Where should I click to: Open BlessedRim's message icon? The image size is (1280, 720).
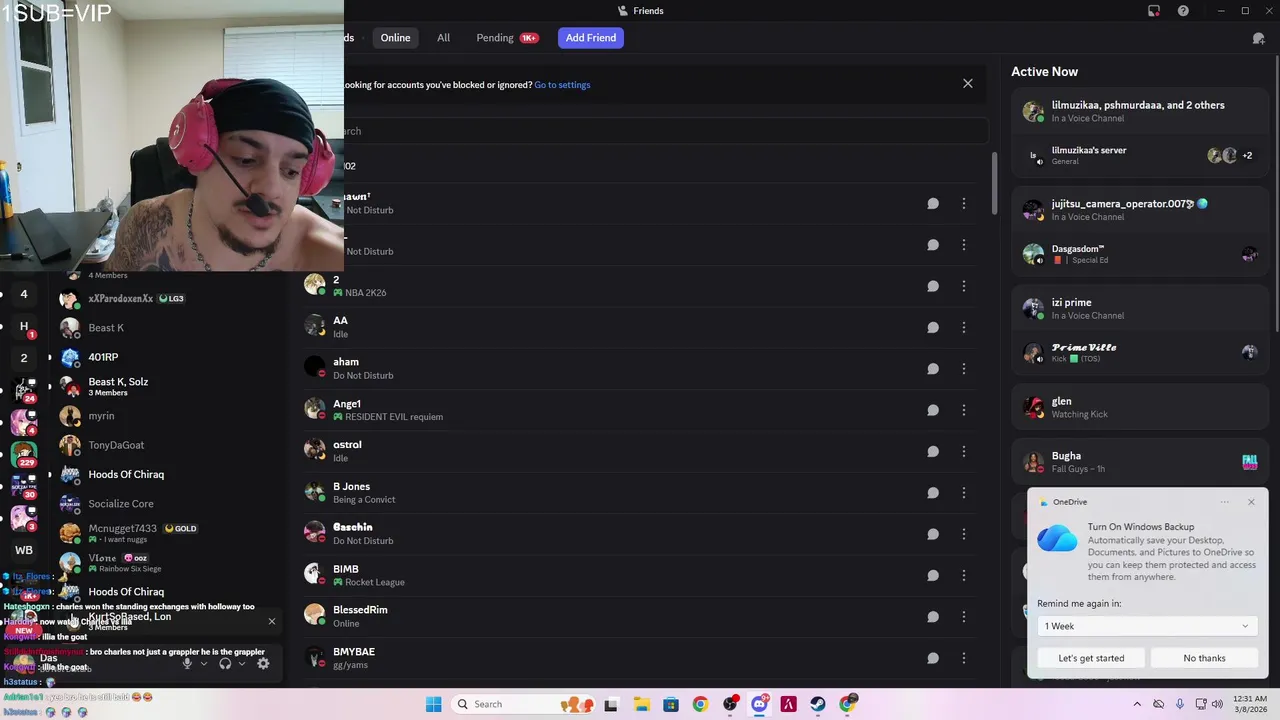[x=932, y=617]
